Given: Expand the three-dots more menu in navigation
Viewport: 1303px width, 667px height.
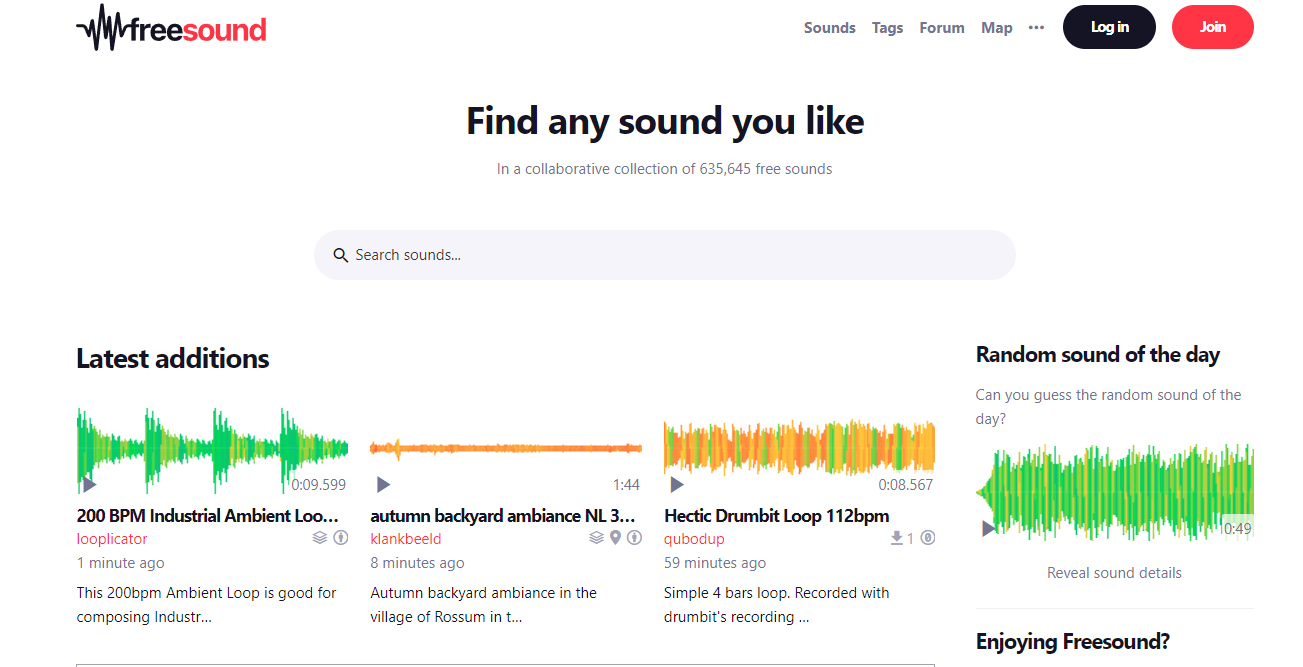Looking at the screenshot, I should (1036, 28).
